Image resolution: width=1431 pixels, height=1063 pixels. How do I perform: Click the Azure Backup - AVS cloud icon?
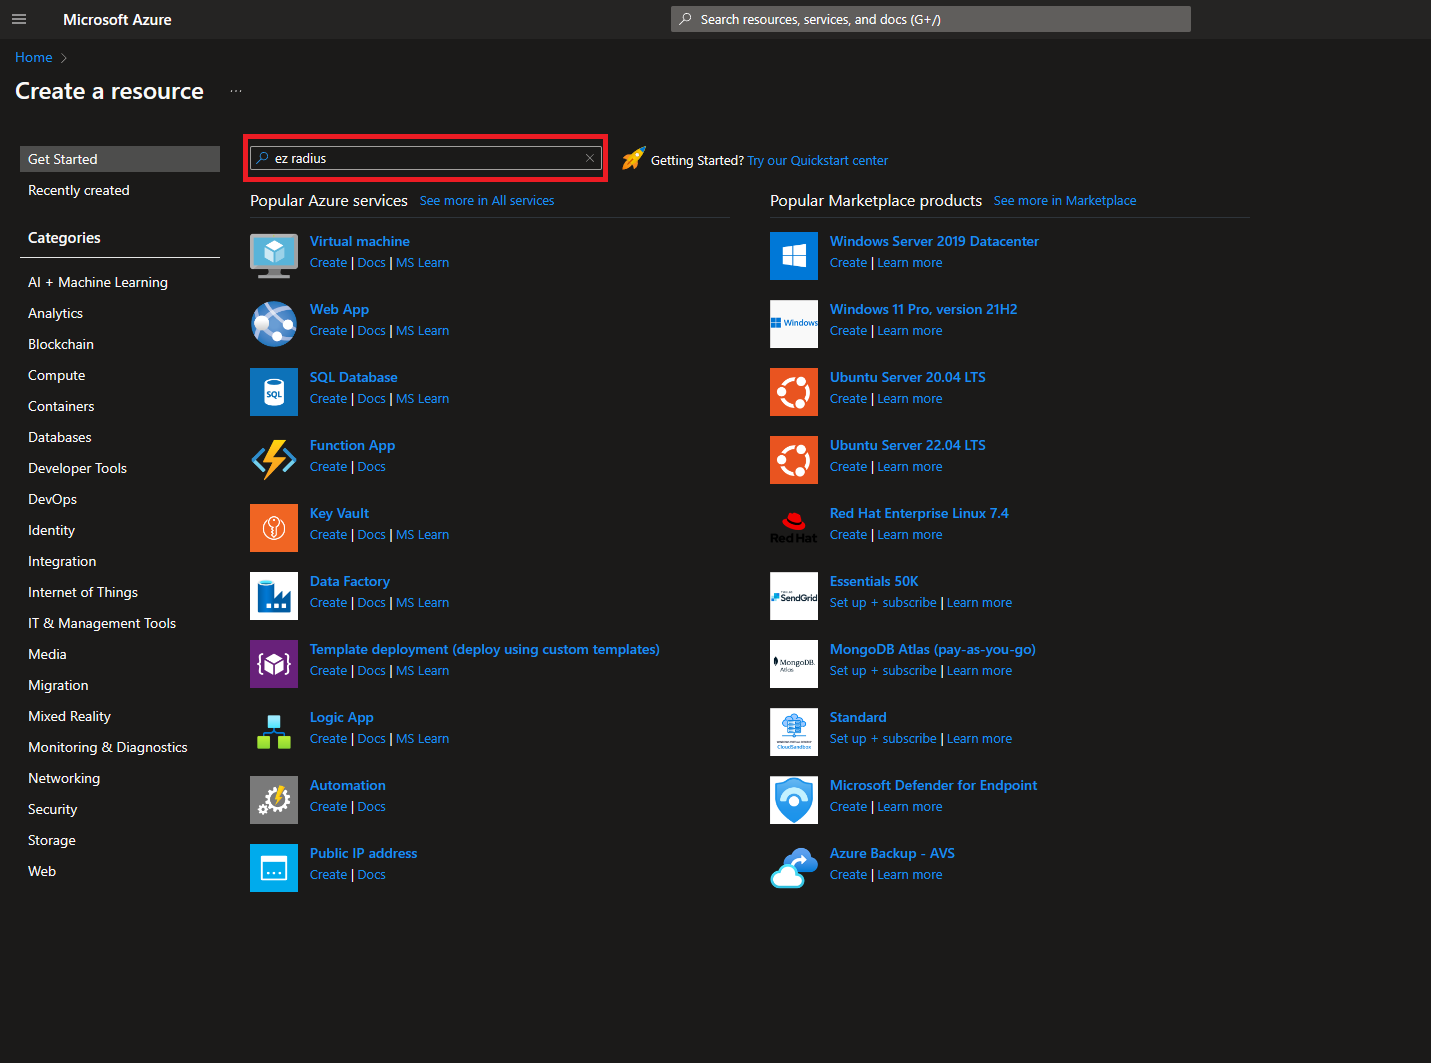(794, 868)
